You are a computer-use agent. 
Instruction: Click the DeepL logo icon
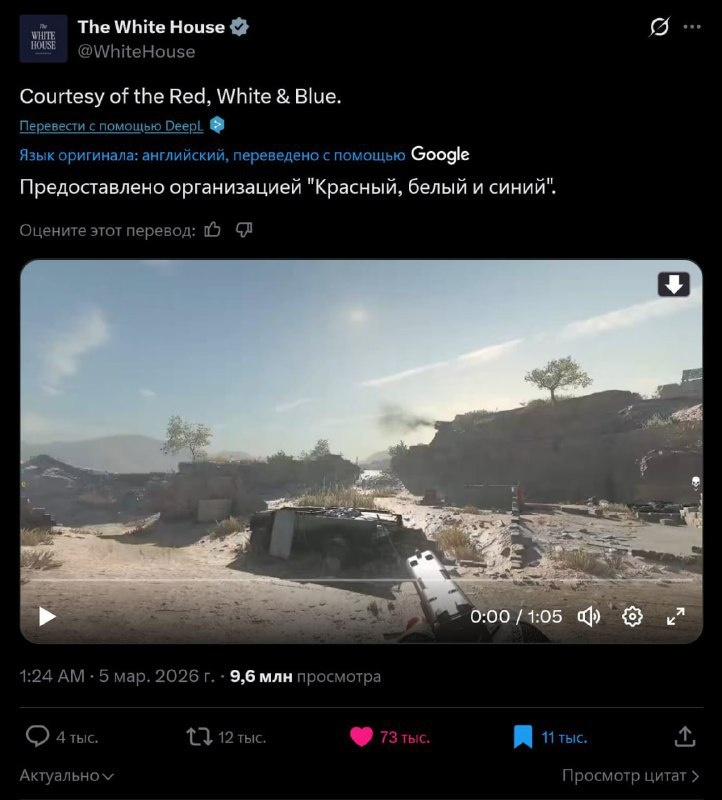pyautogui.click(x=217, y=125)
